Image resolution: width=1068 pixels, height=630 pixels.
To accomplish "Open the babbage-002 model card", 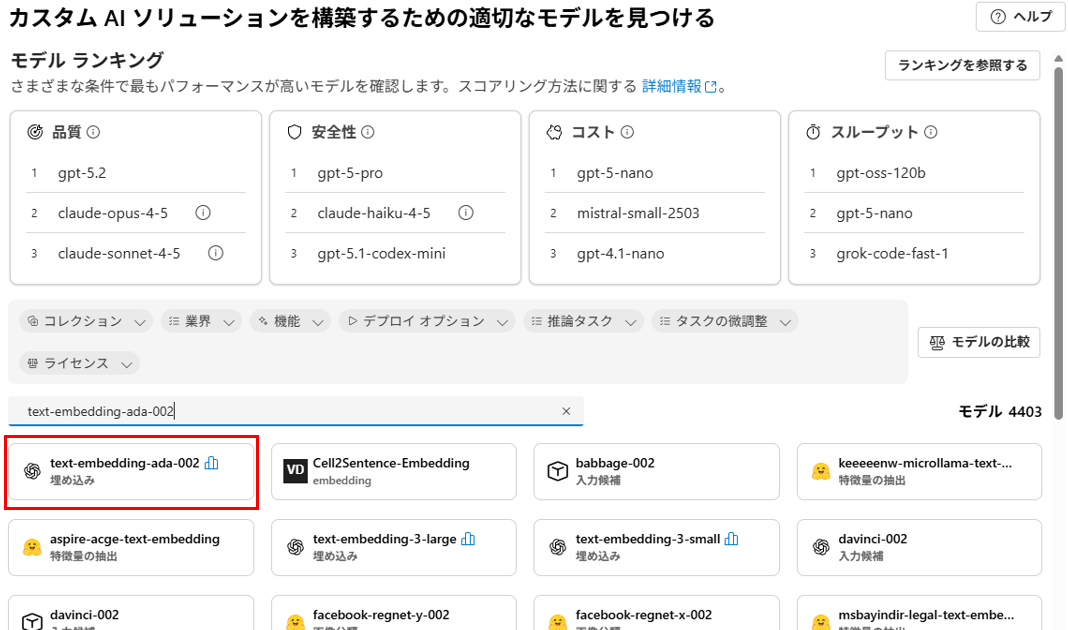I will pos(657,471).
